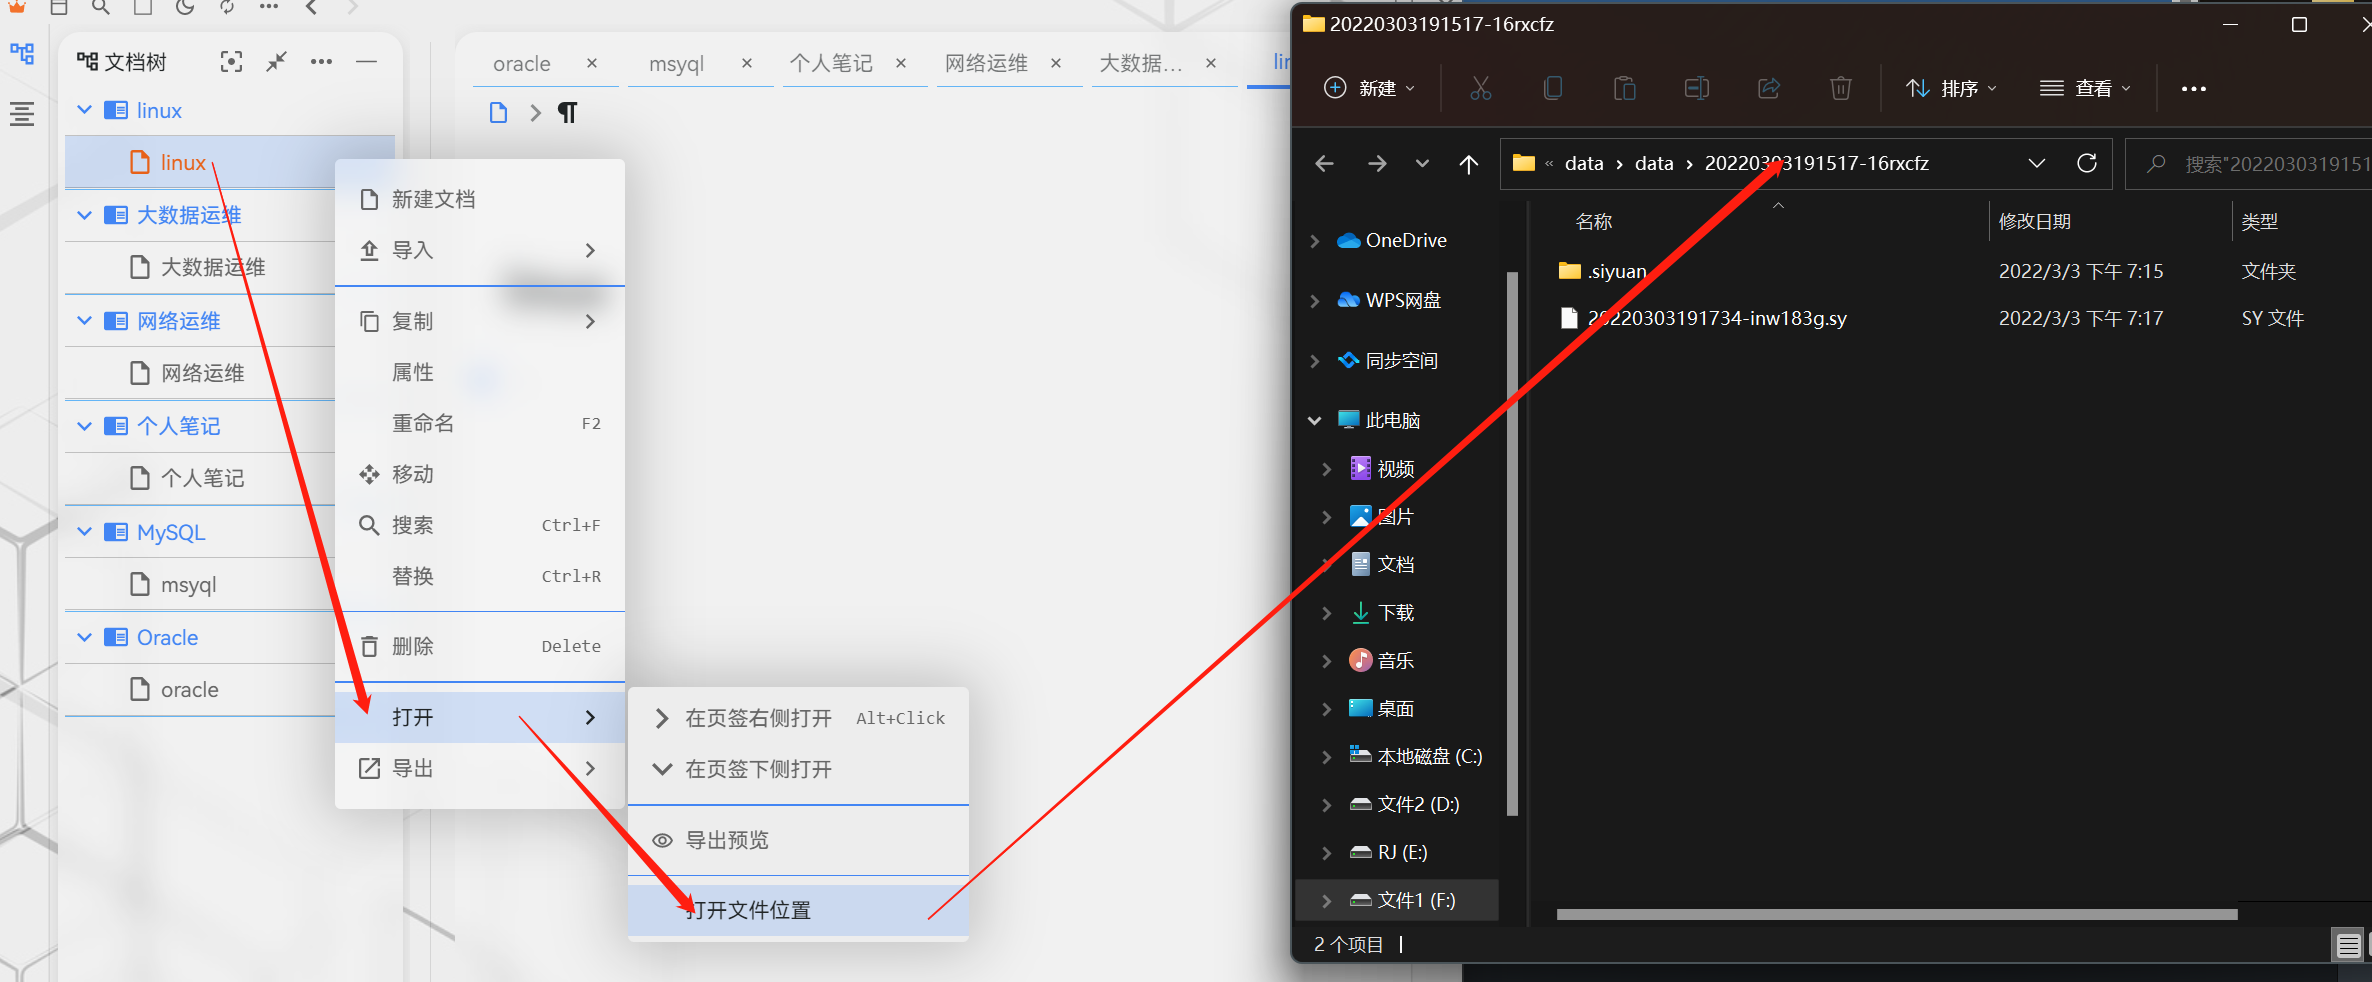Click the delete trash icon in the Explorer toolbar
This screenshot has height=982, width=2372.
(x=1840, y=89)
